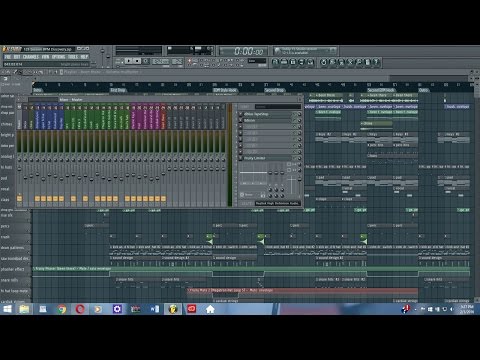Viewport: 480px width, 360px height.
Task: Jump to the First Drop playlist marker
Action: pyautogui.click(x=118, y=90)
